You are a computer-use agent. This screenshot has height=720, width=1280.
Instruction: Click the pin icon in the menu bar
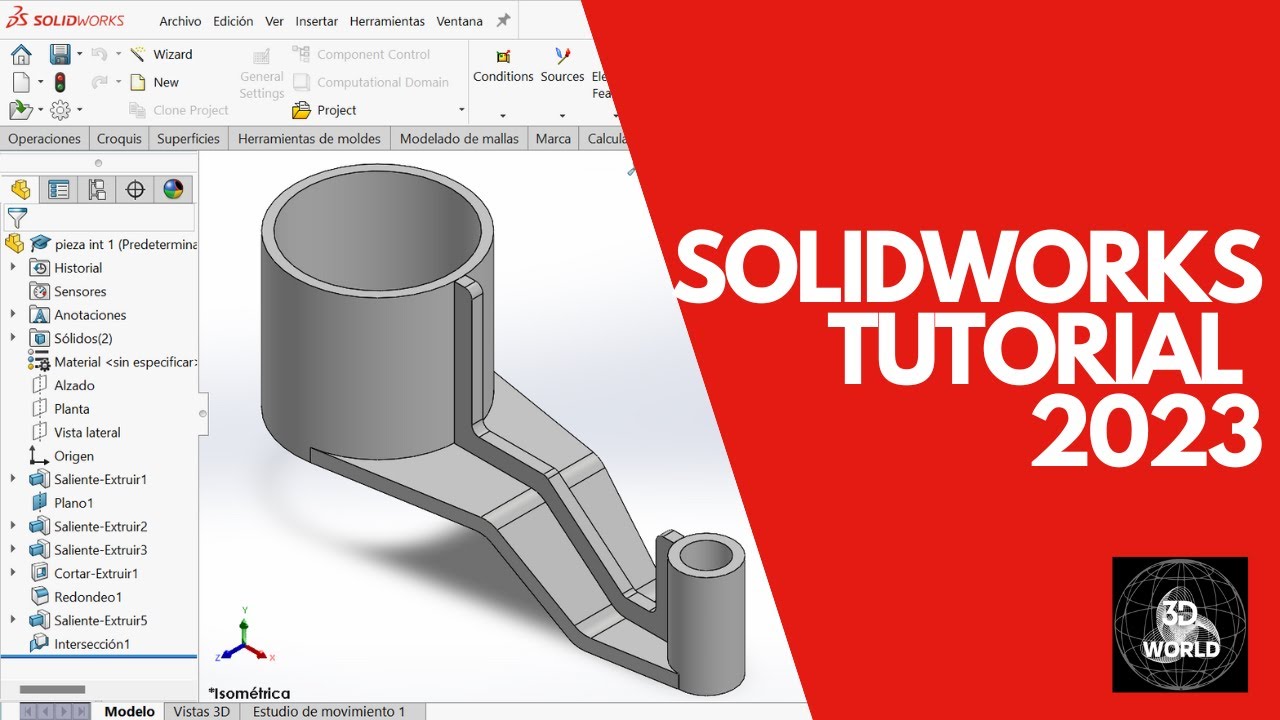pyautogui.click(x=503, y=20)
